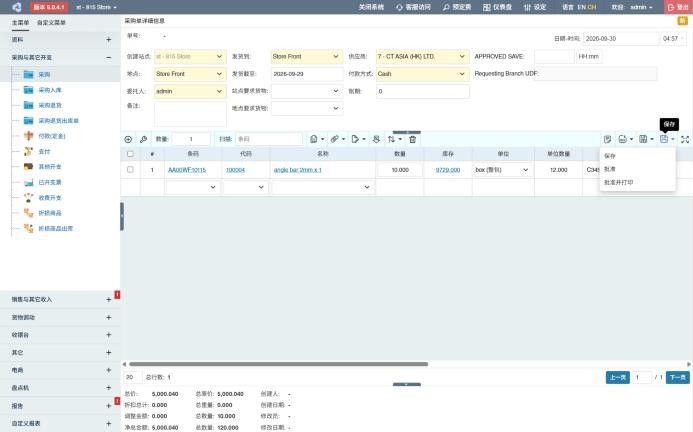Open 采购退货 in the sidebar tree
Viewport: 693px width, 432px height.
50,105
